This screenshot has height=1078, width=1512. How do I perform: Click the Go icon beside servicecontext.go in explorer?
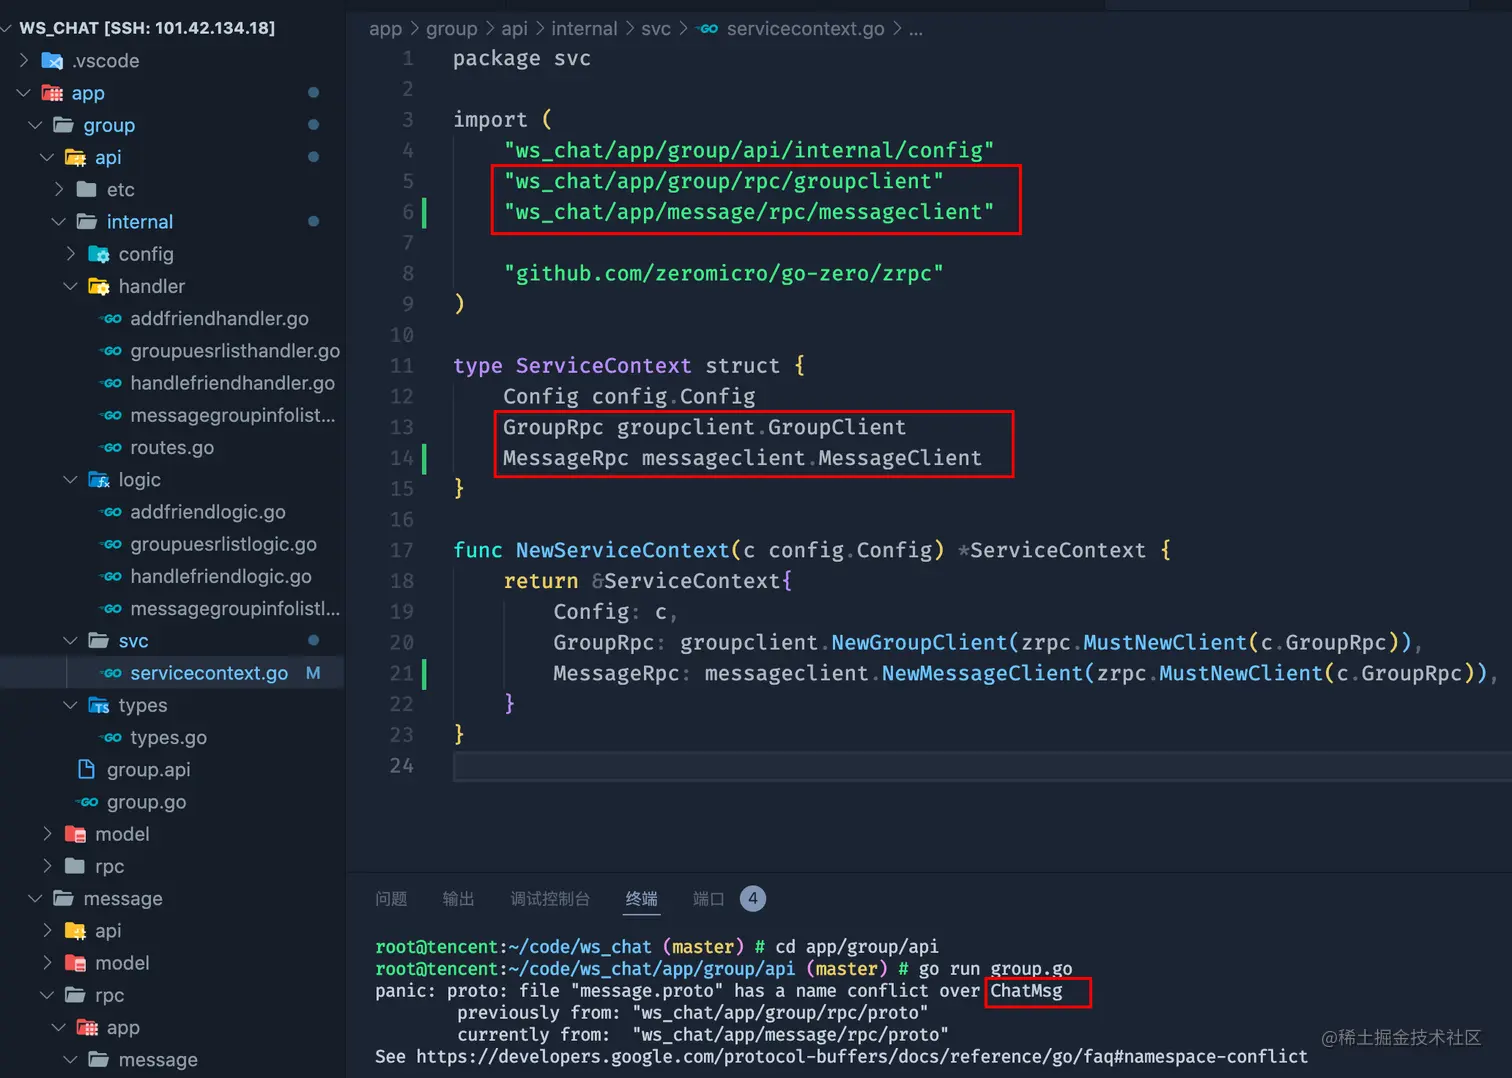111,673
